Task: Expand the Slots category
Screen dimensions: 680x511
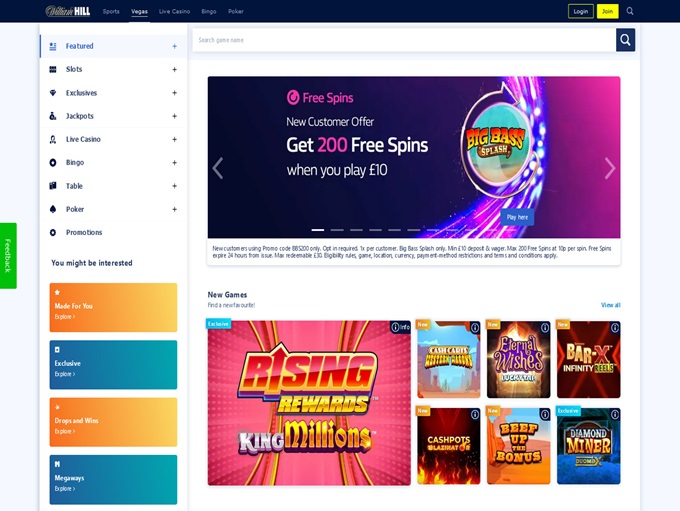Action: coord(174,69)
